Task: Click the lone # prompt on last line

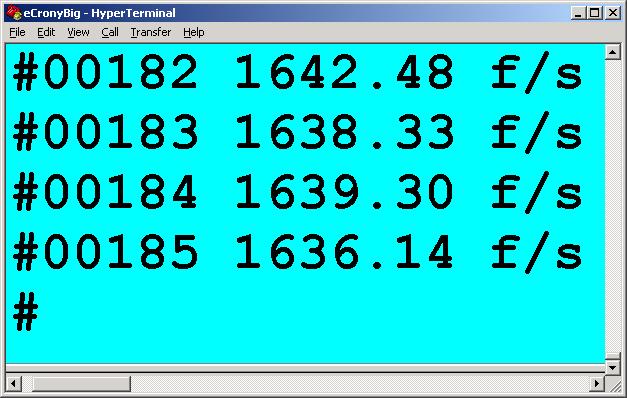Action: 26,312
